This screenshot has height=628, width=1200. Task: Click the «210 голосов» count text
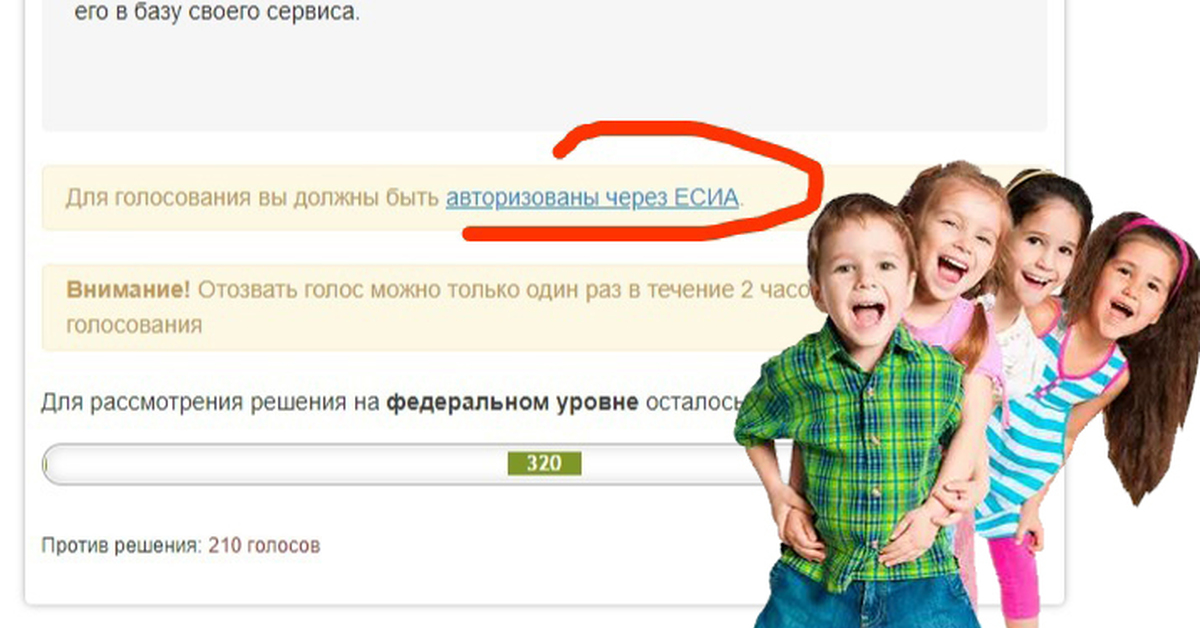click(x=264, y=546)
